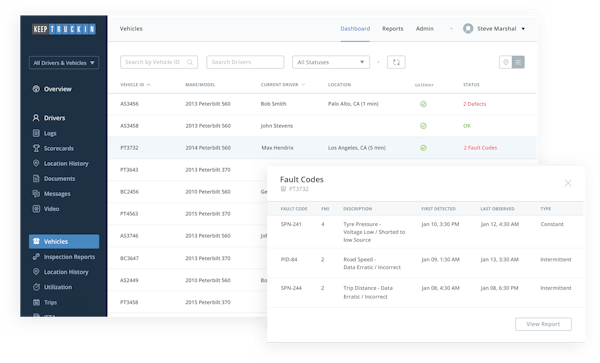The width and height of the screenshot is (600, 363).
Task: Click the vehicle icon beside PT3732 in popup
Action: pos(283,189)
